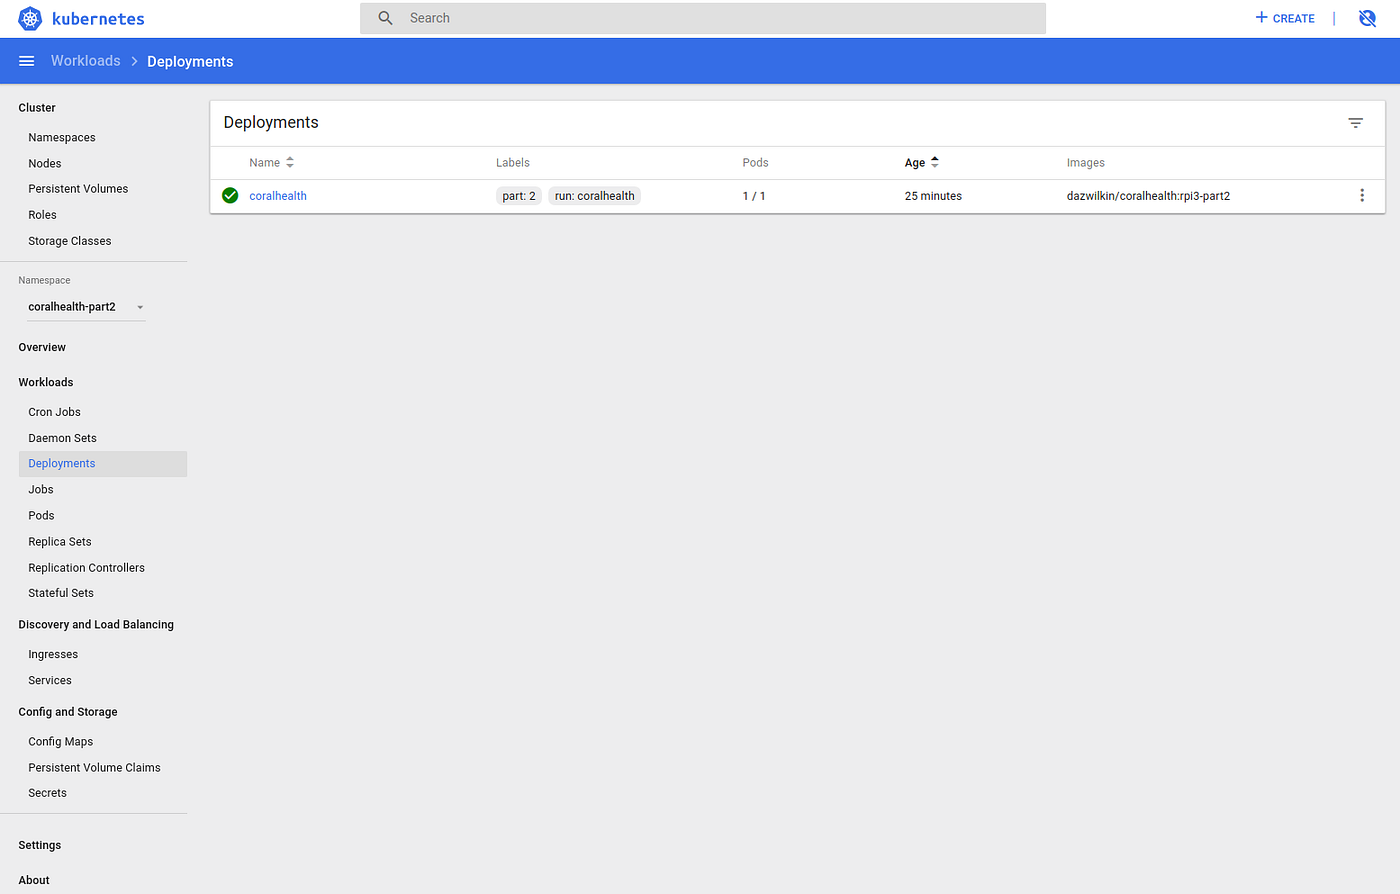The width and height of the screenshot is (1400, 894).
Task: Click the CREATE button
Action: pyautogui.click(x=1285, y=18)
